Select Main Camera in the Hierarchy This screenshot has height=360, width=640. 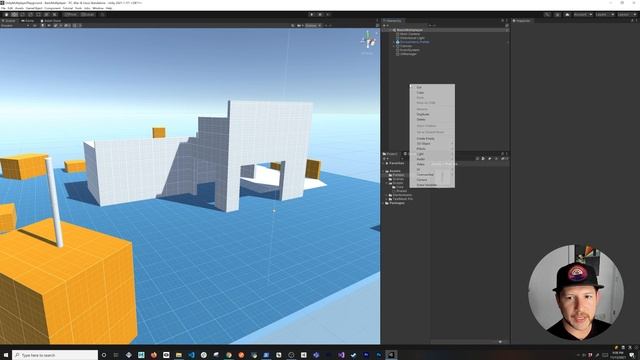tap(409, 34)
